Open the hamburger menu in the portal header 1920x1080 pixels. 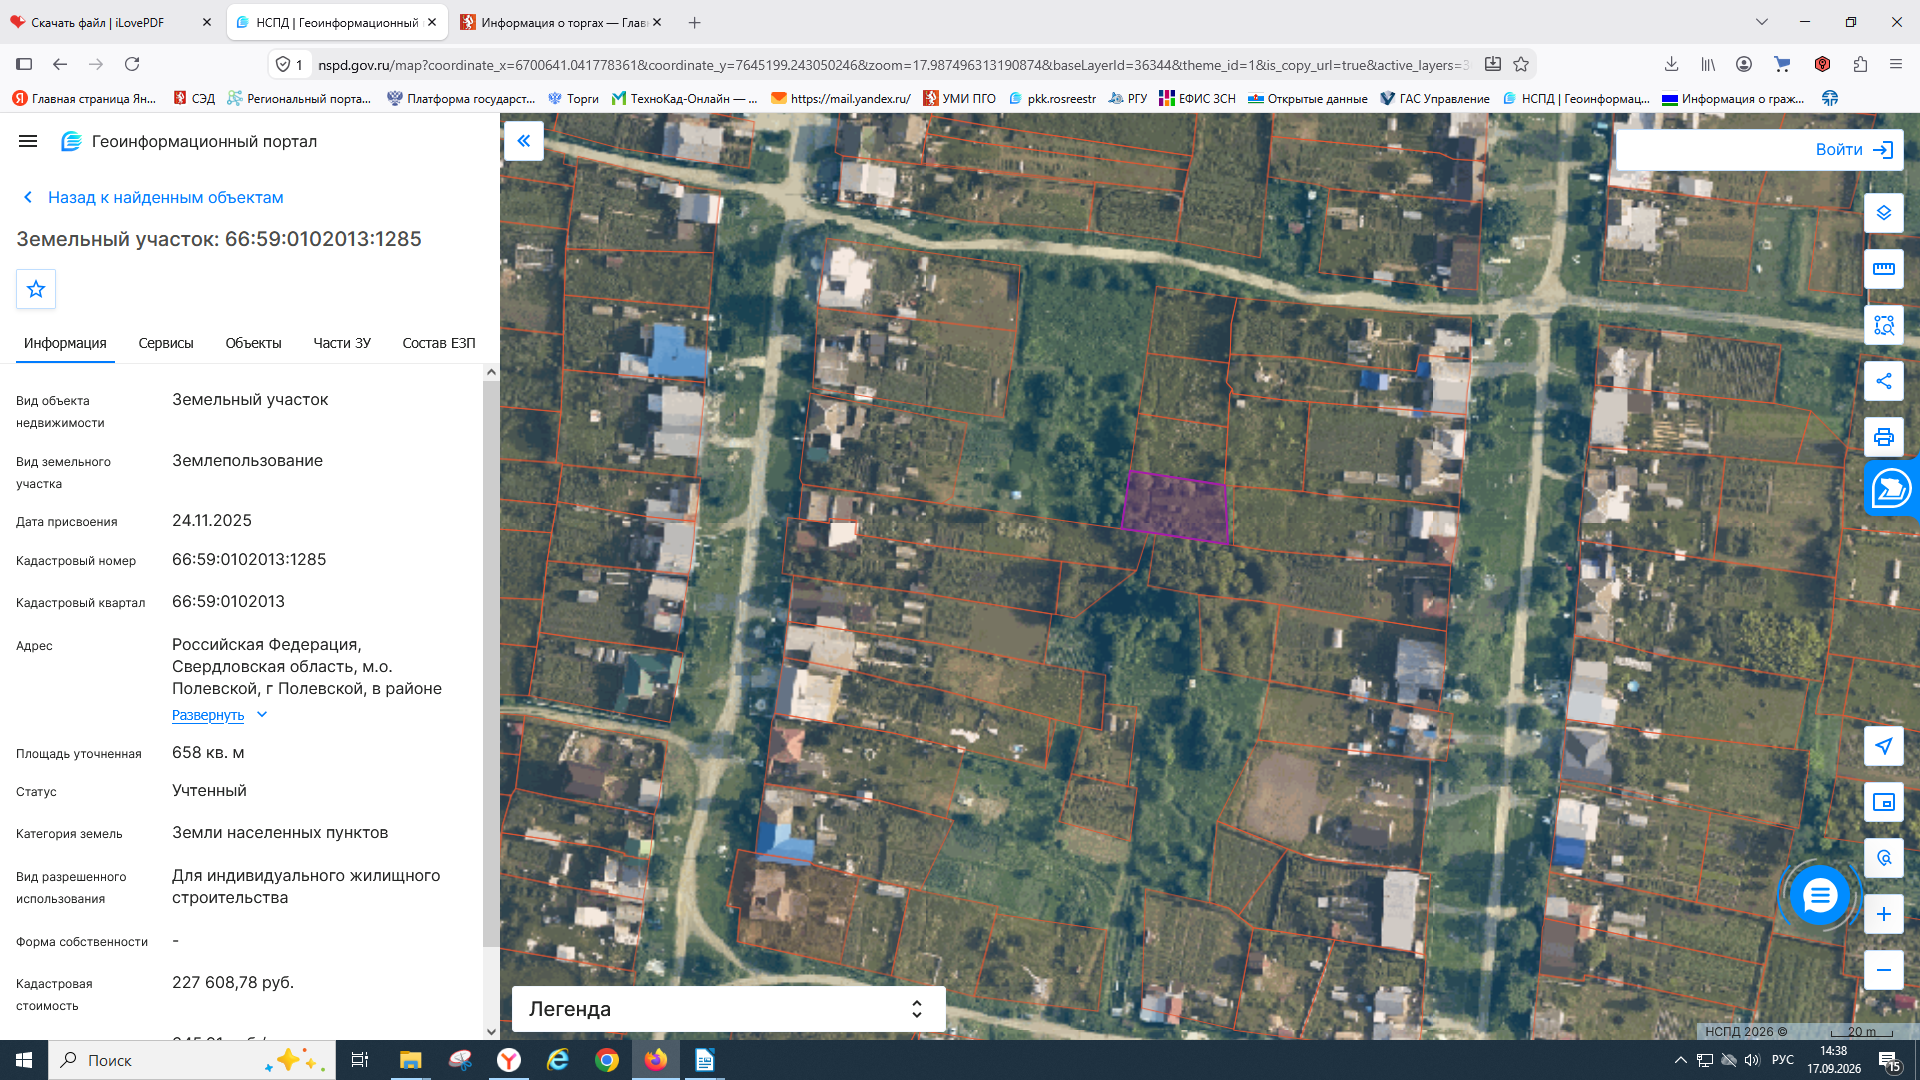[x=28, y=141]
